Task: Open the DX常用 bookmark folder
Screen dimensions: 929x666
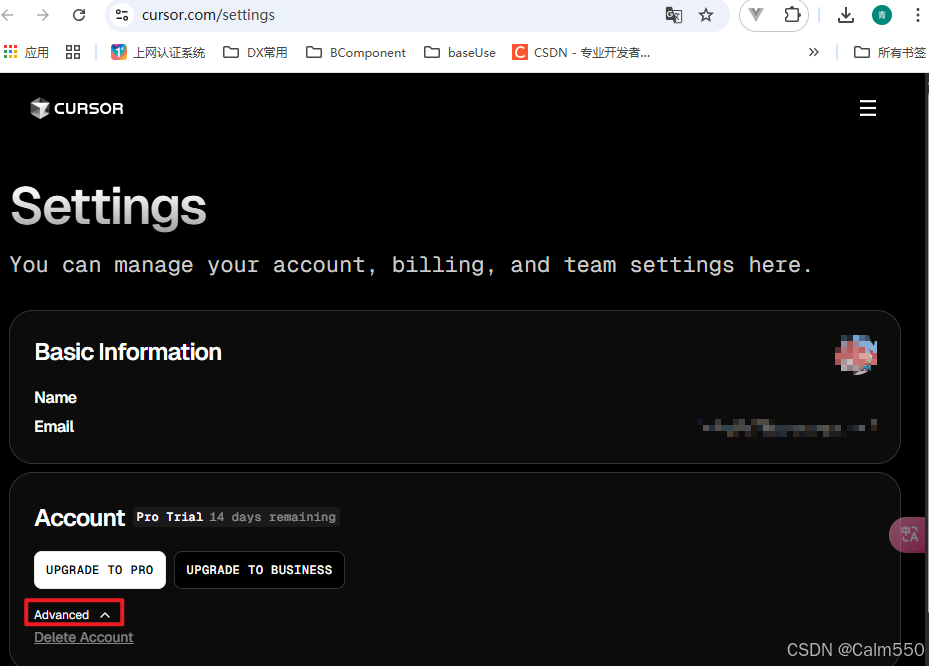Action: point(255,52)
